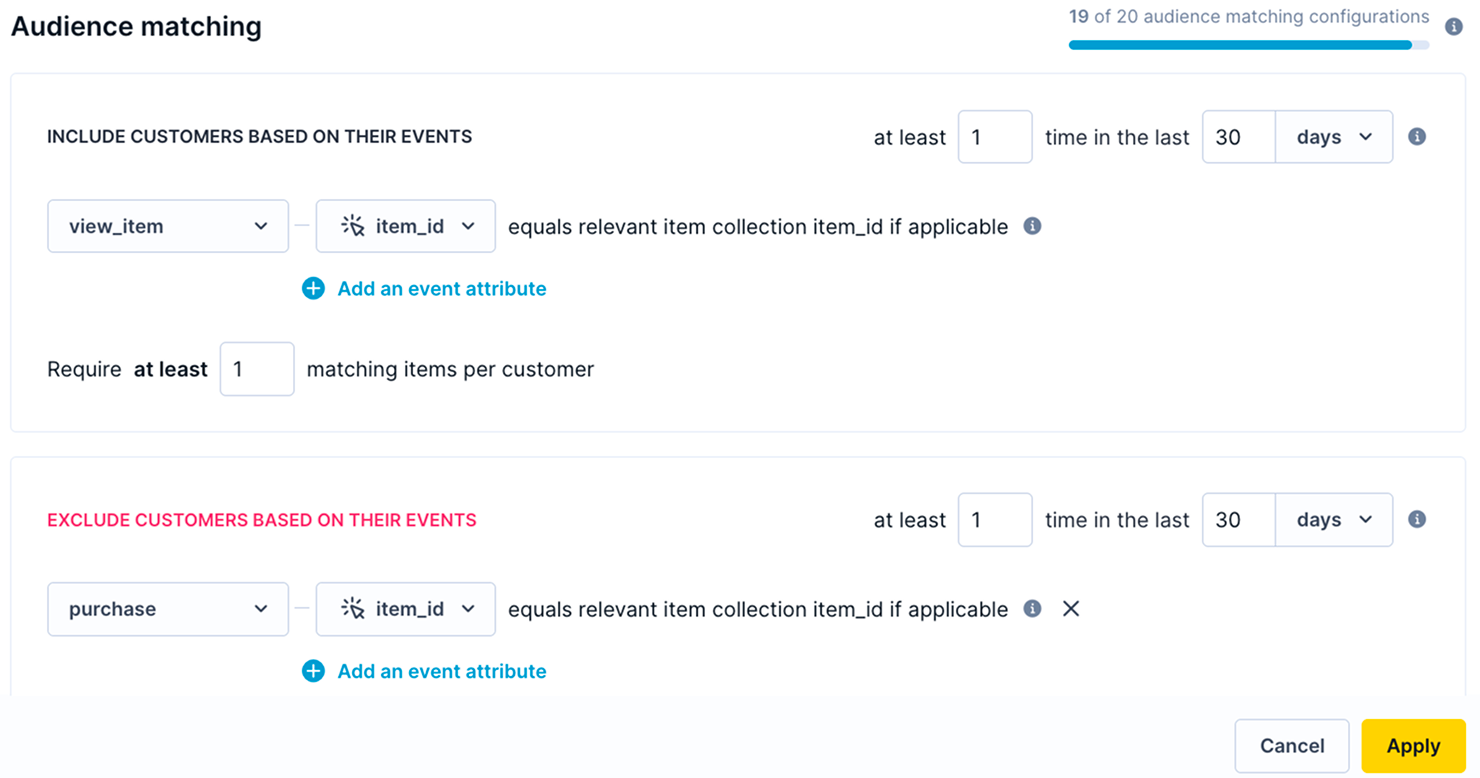
Task: Click plus icon under view_item attribute
Action: click(313, 288)
